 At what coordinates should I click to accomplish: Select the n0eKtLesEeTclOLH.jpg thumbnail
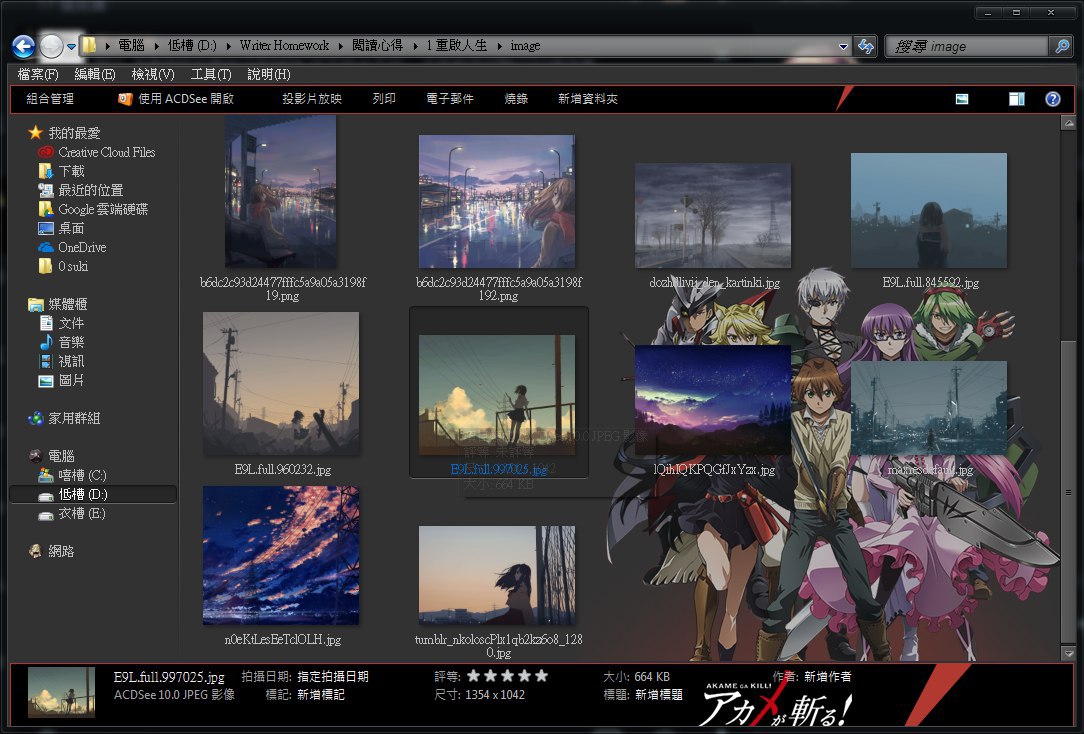tap(282, 555)
